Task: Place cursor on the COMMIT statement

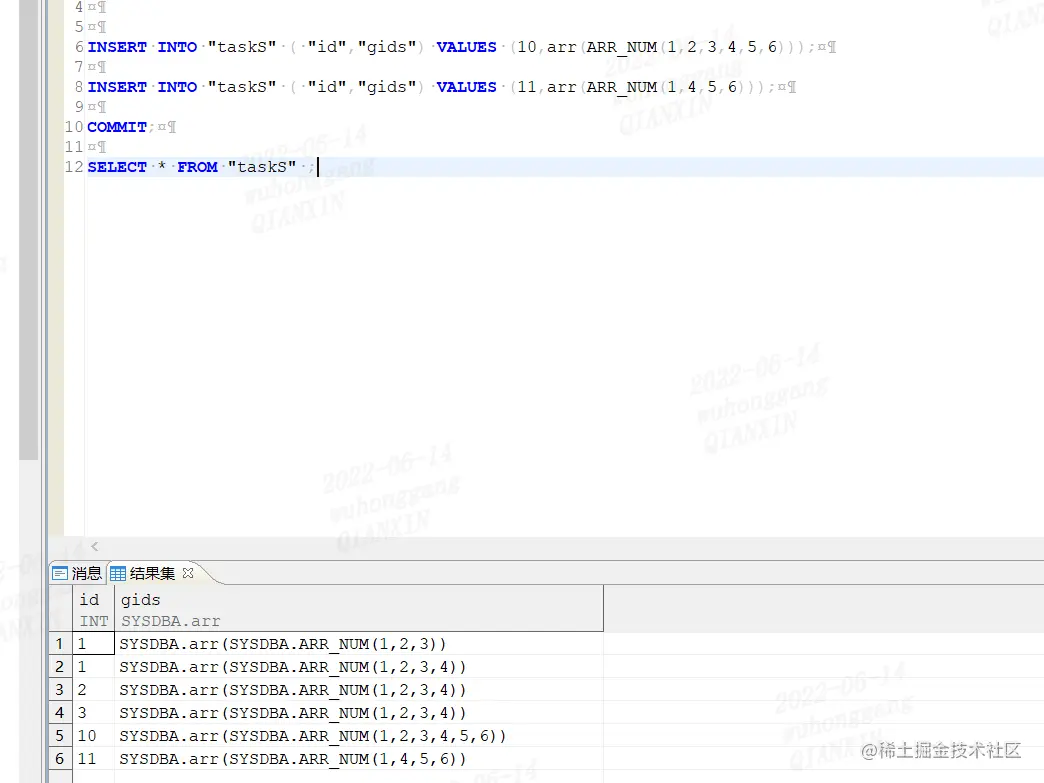Action: point(117,127)
